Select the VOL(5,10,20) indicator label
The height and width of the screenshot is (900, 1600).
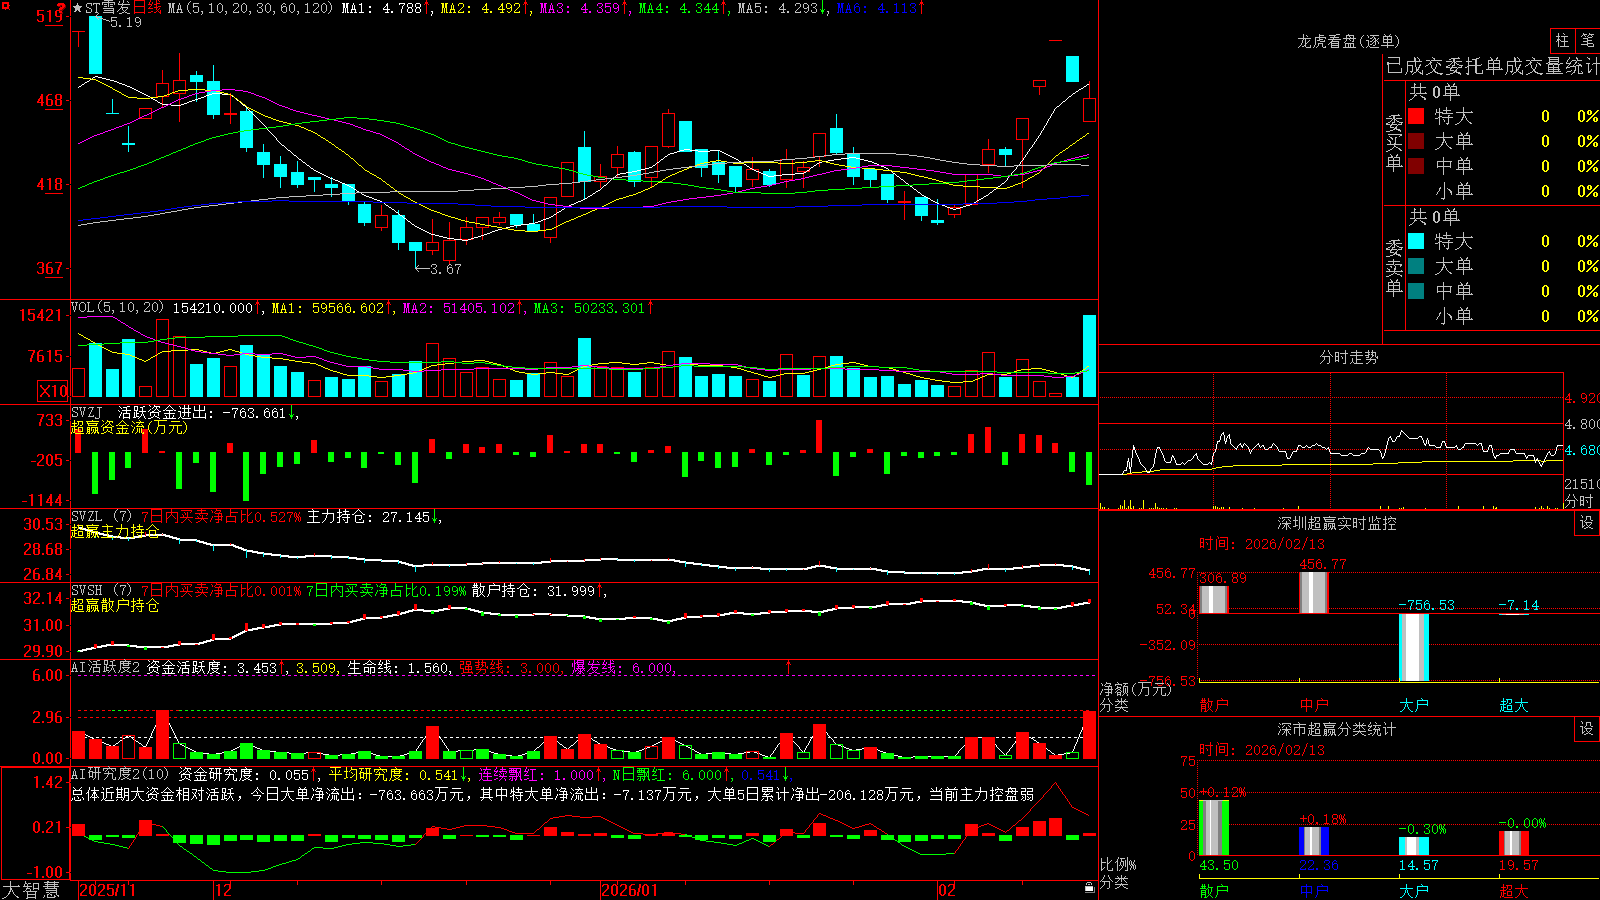point(117,308)
